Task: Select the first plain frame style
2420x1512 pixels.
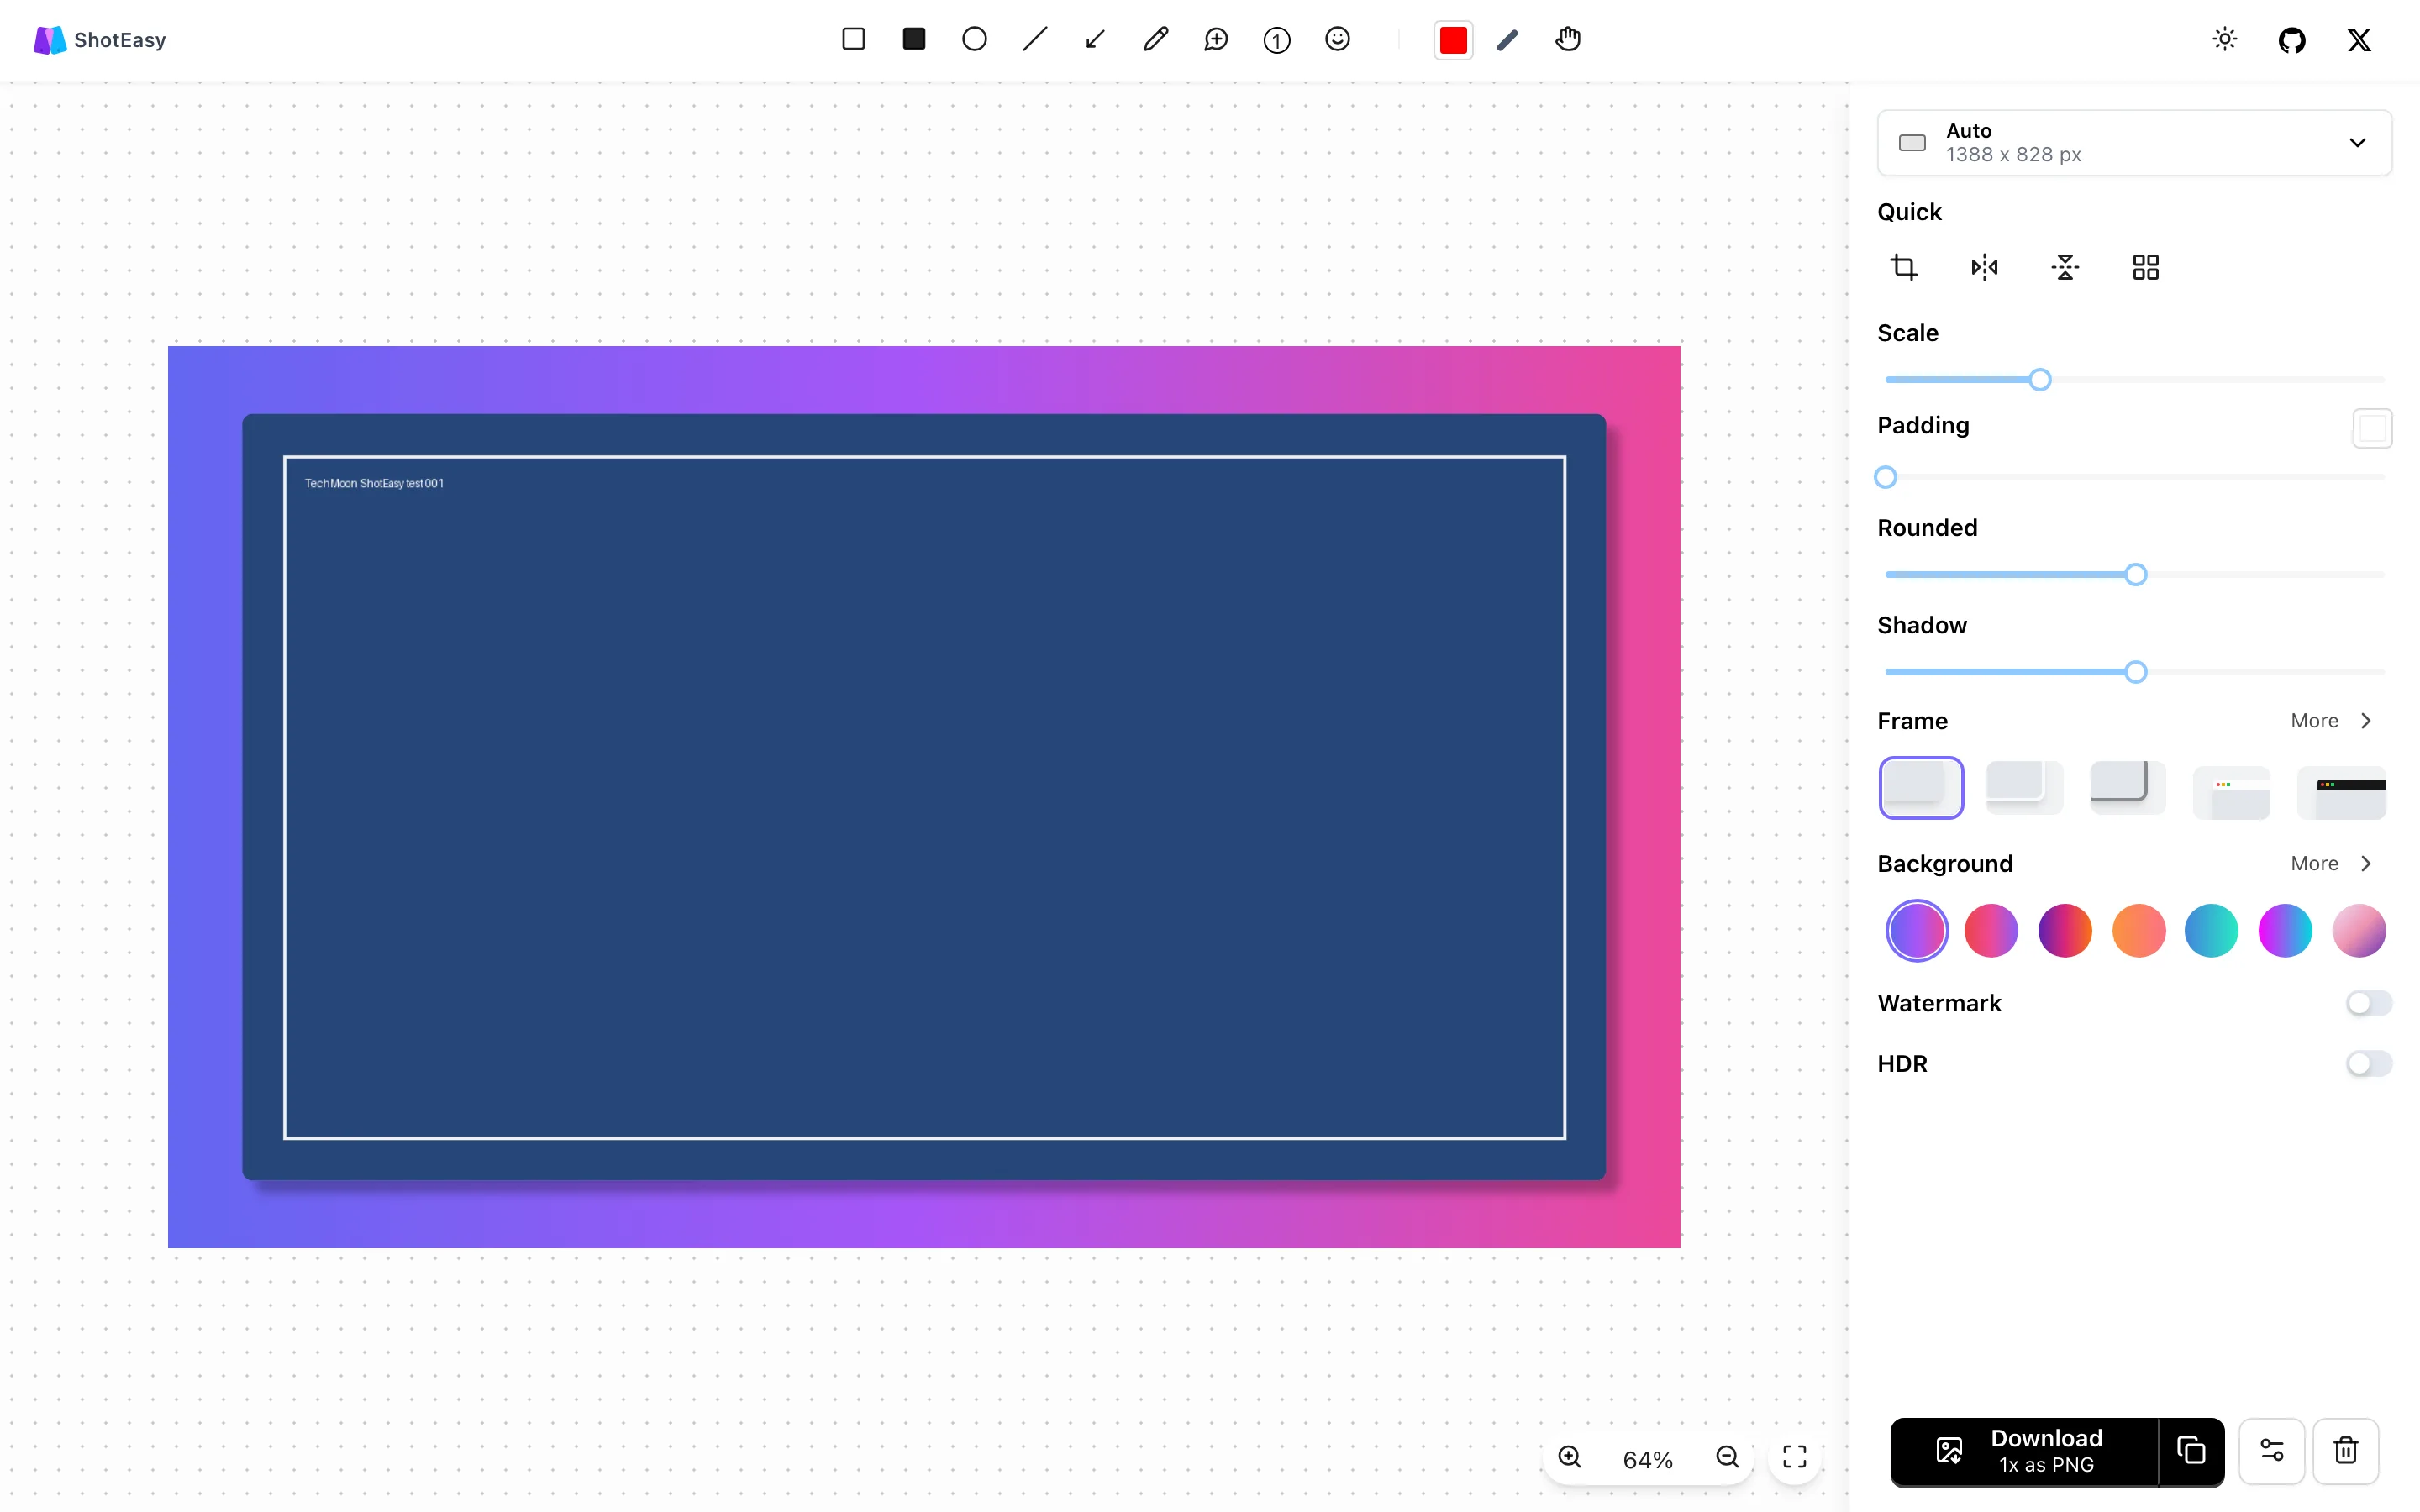Action: click(x=1921, y=788)
